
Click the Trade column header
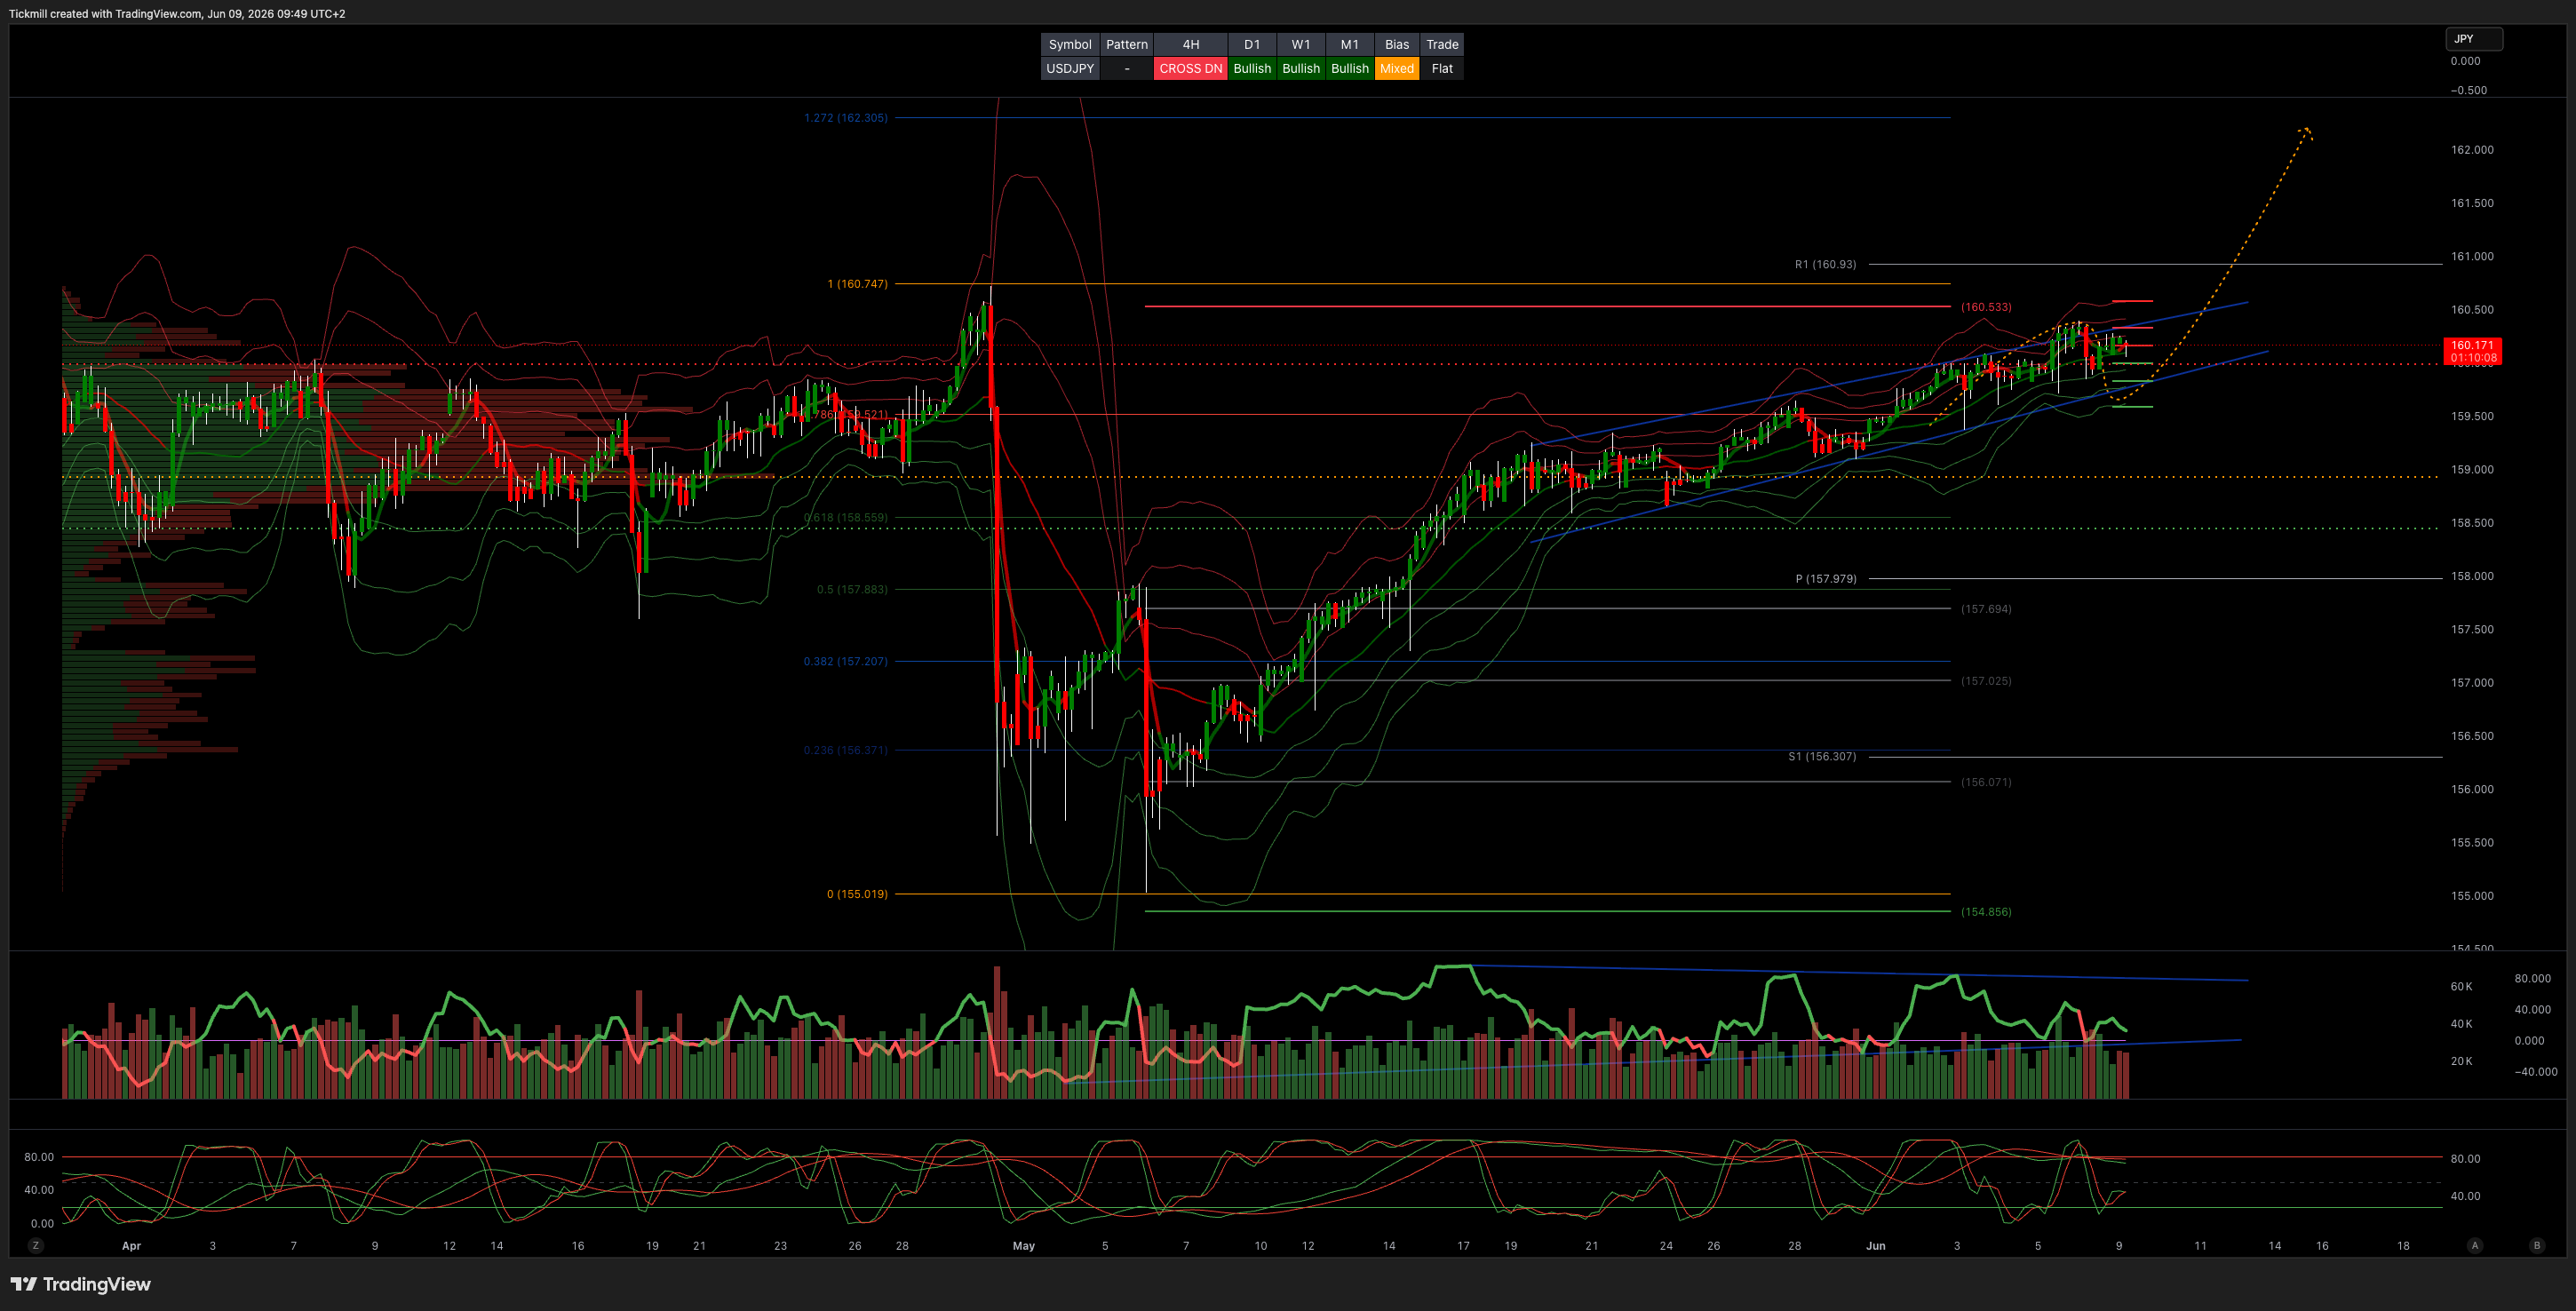point(1442,44)
